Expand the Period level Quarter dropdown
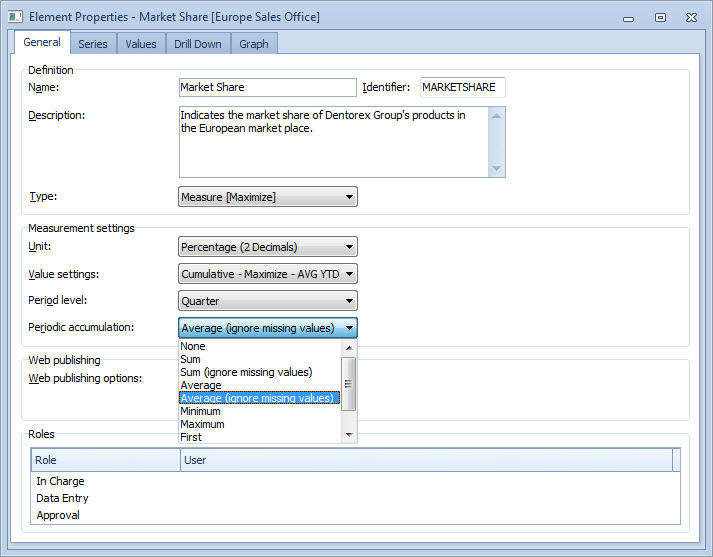This screenshot has width=713, height=557. (267, 301)
